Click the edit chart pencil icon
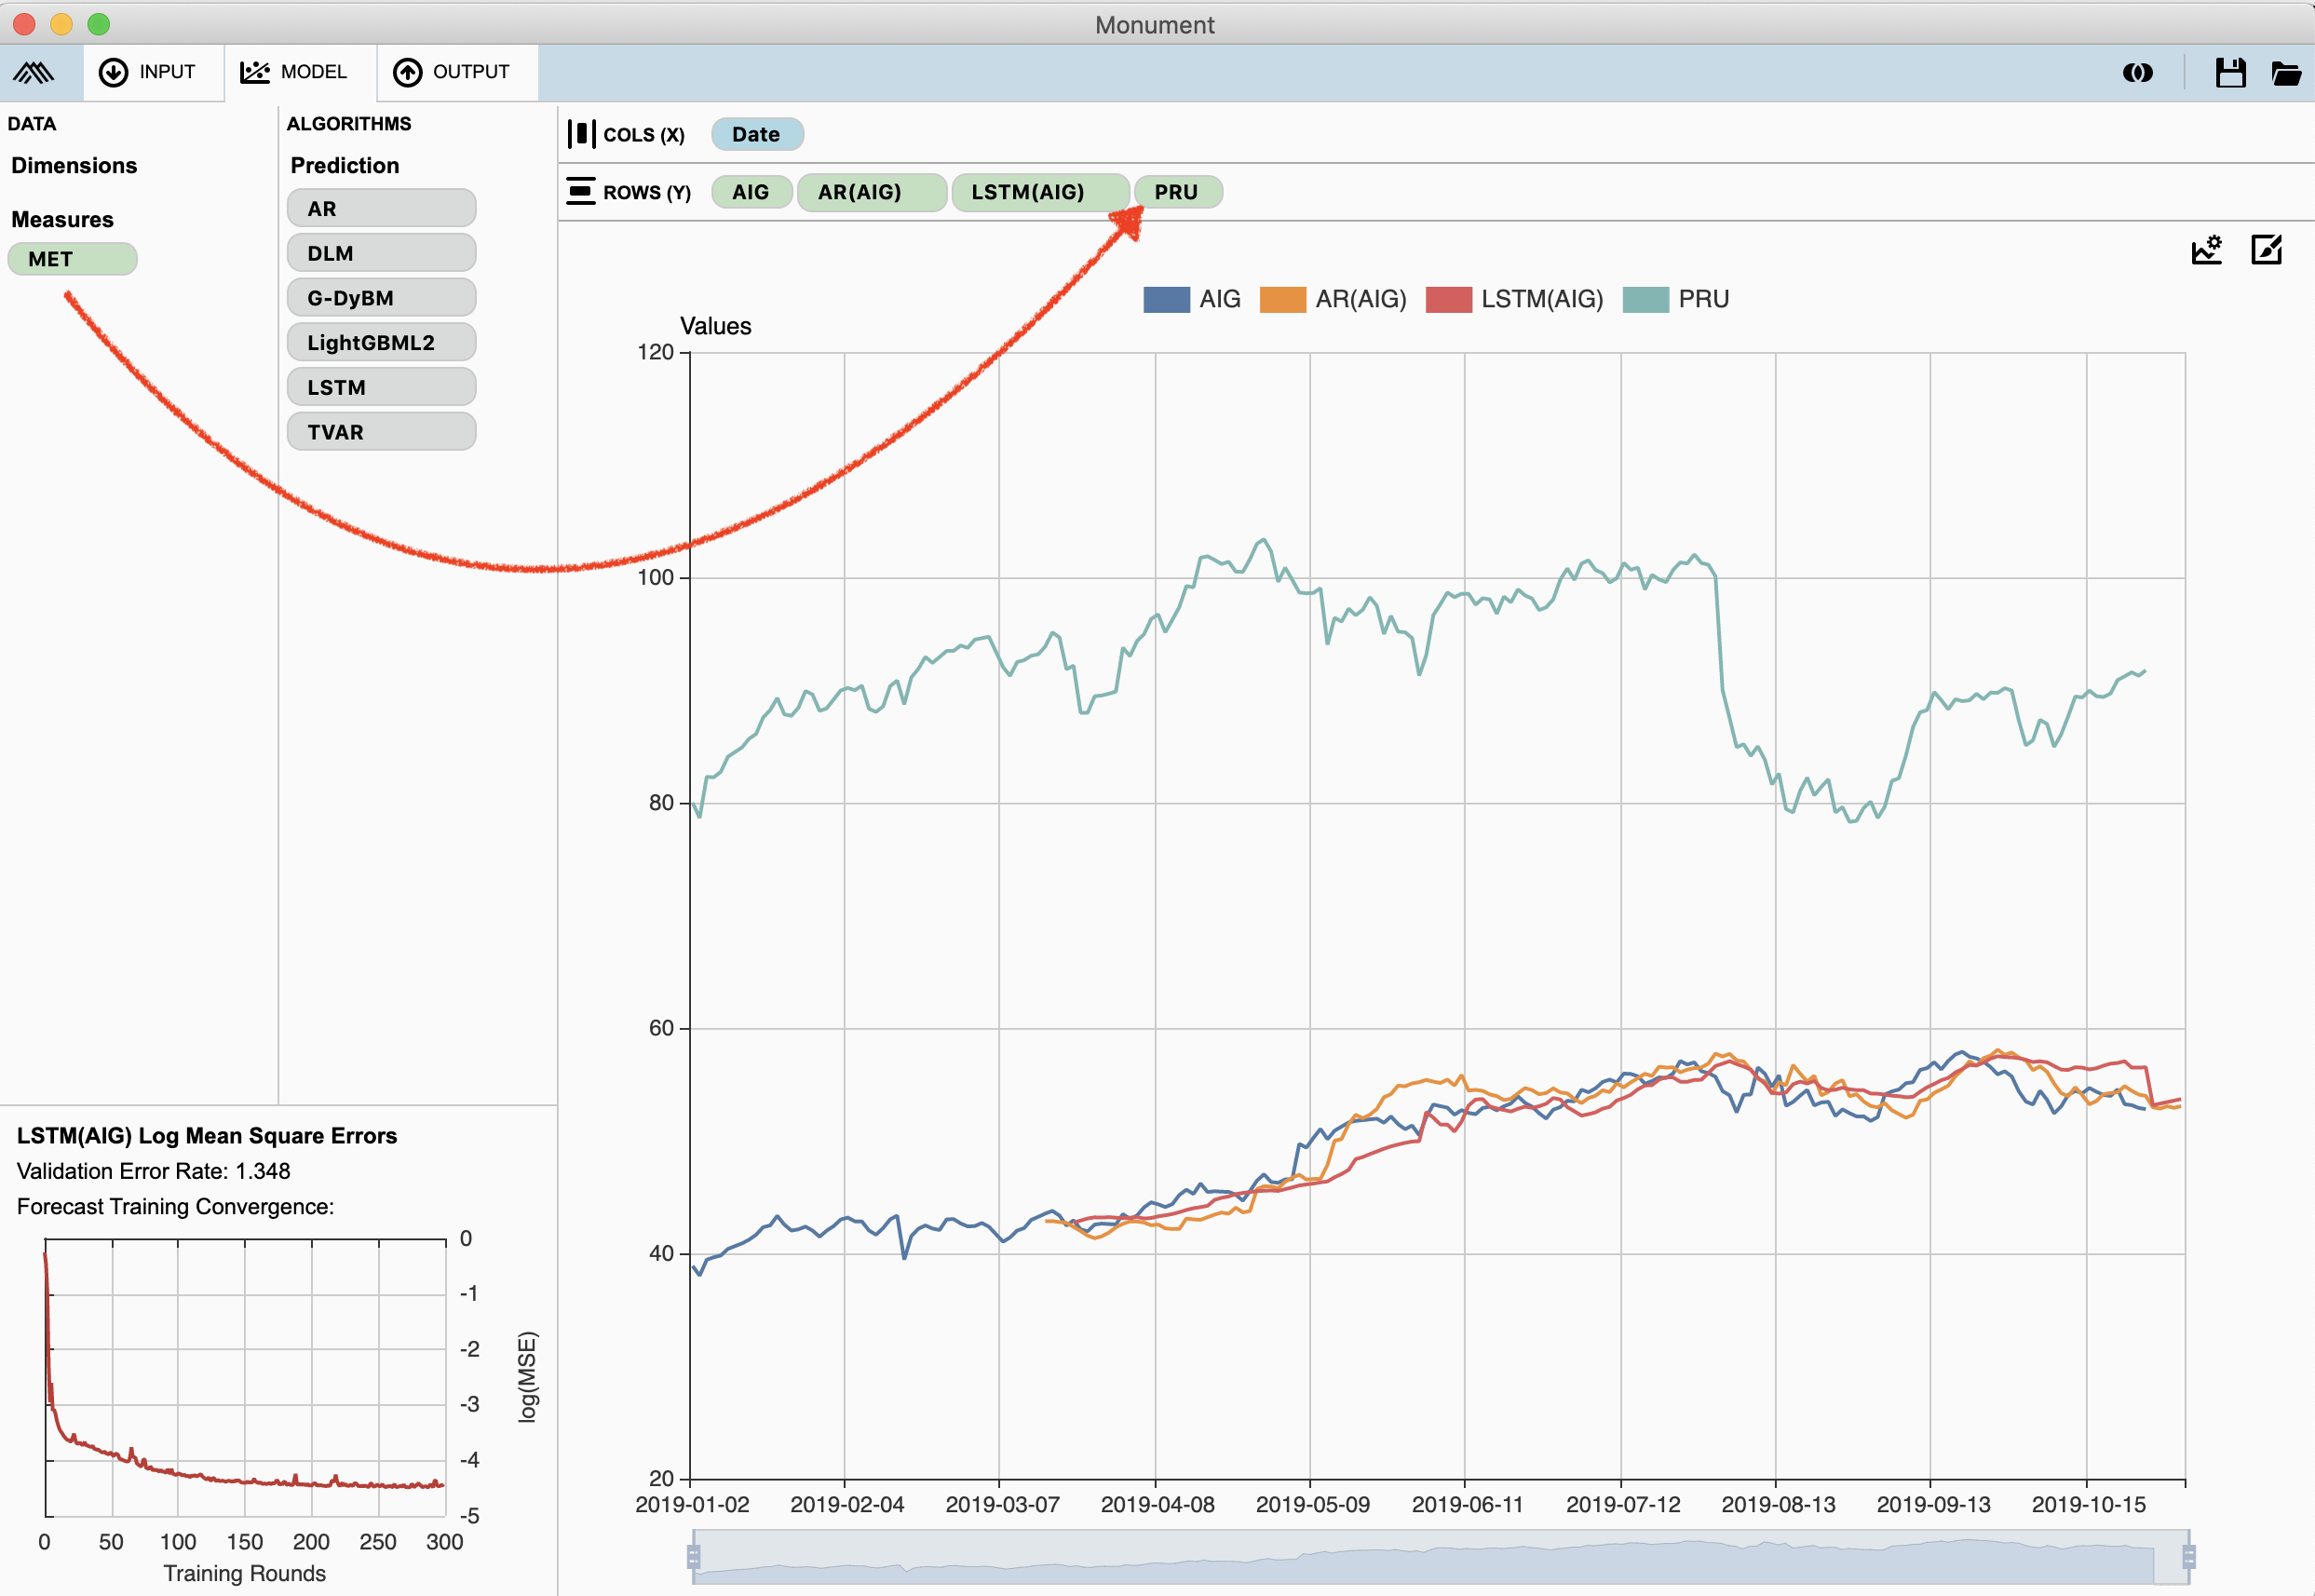Image resolution: width=2315 pixels, height=1596 pixels. tap(2267, 249)
